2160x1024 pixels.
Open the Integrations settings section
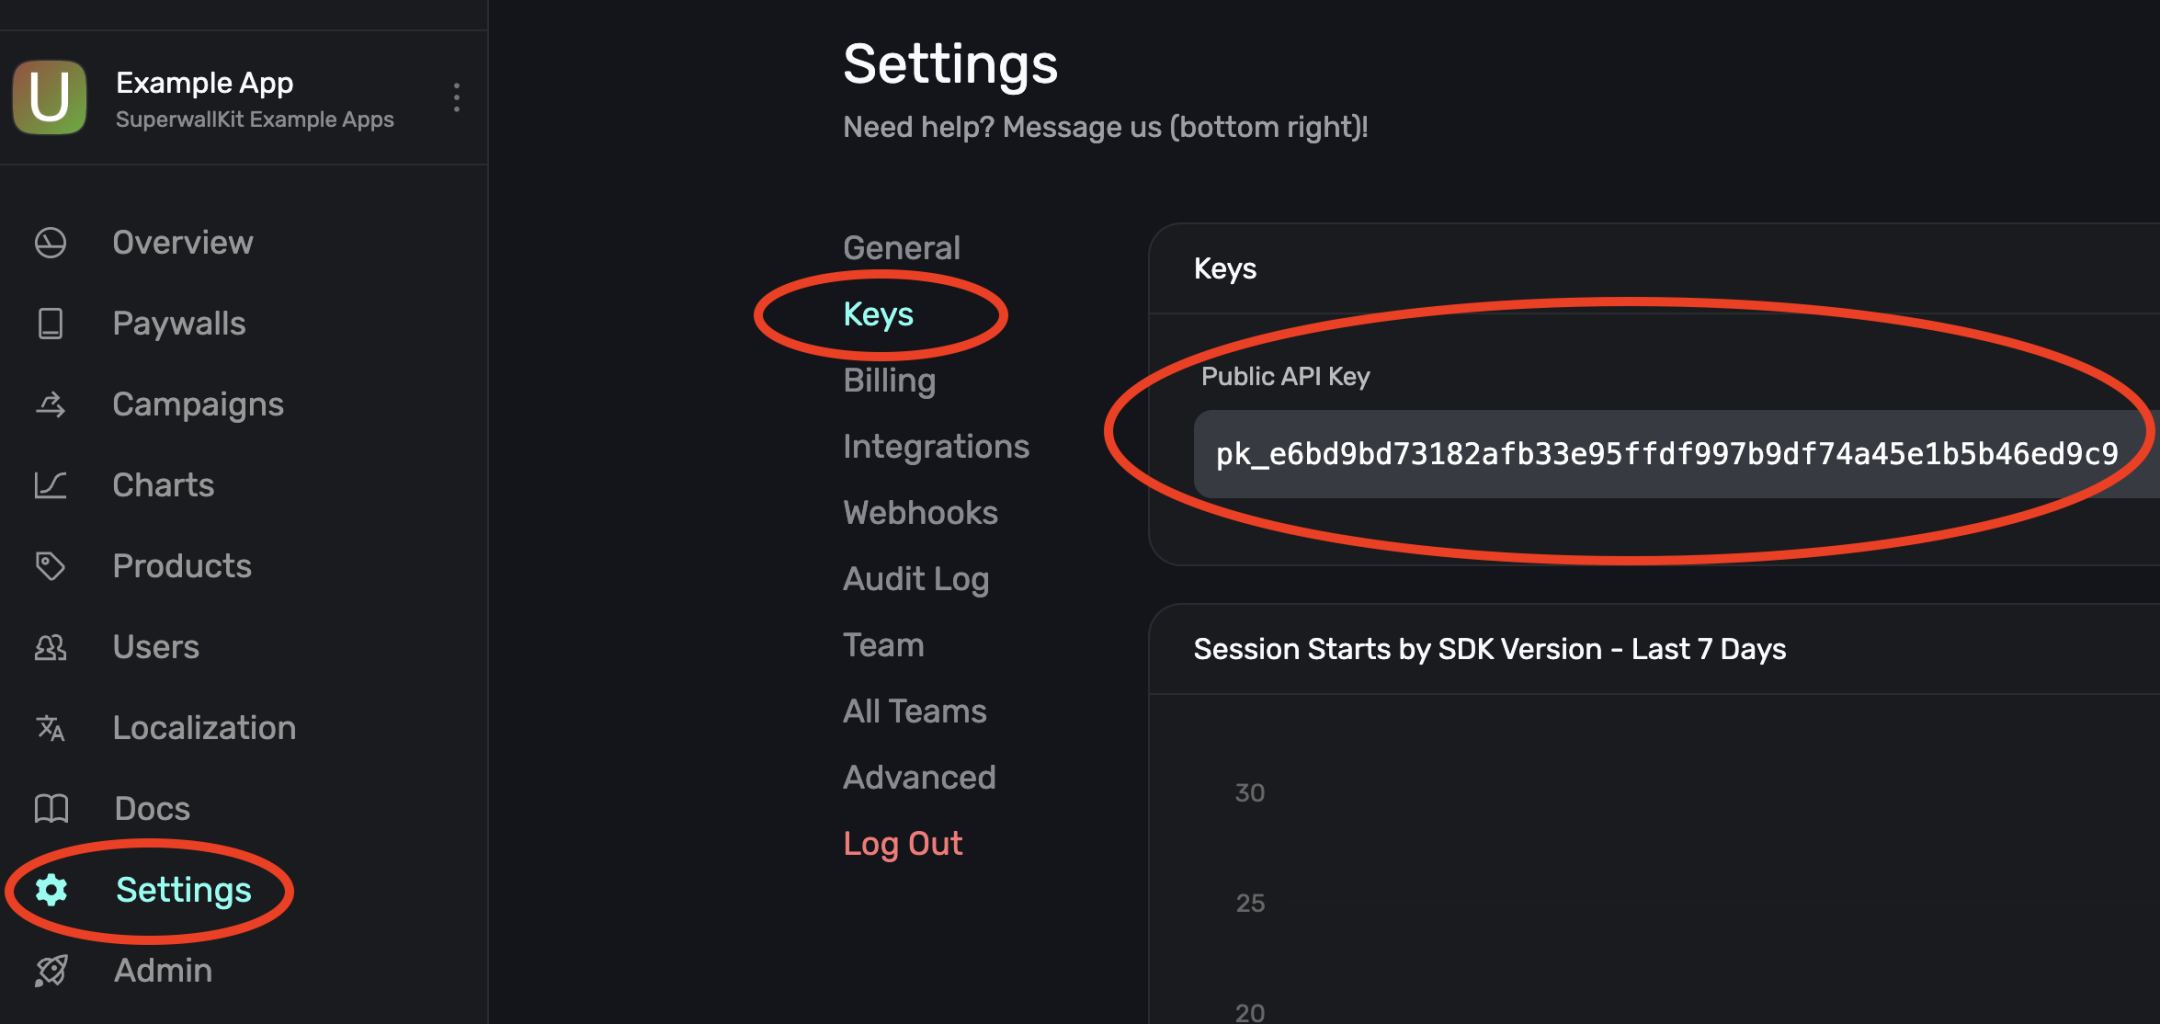(936, 446)
